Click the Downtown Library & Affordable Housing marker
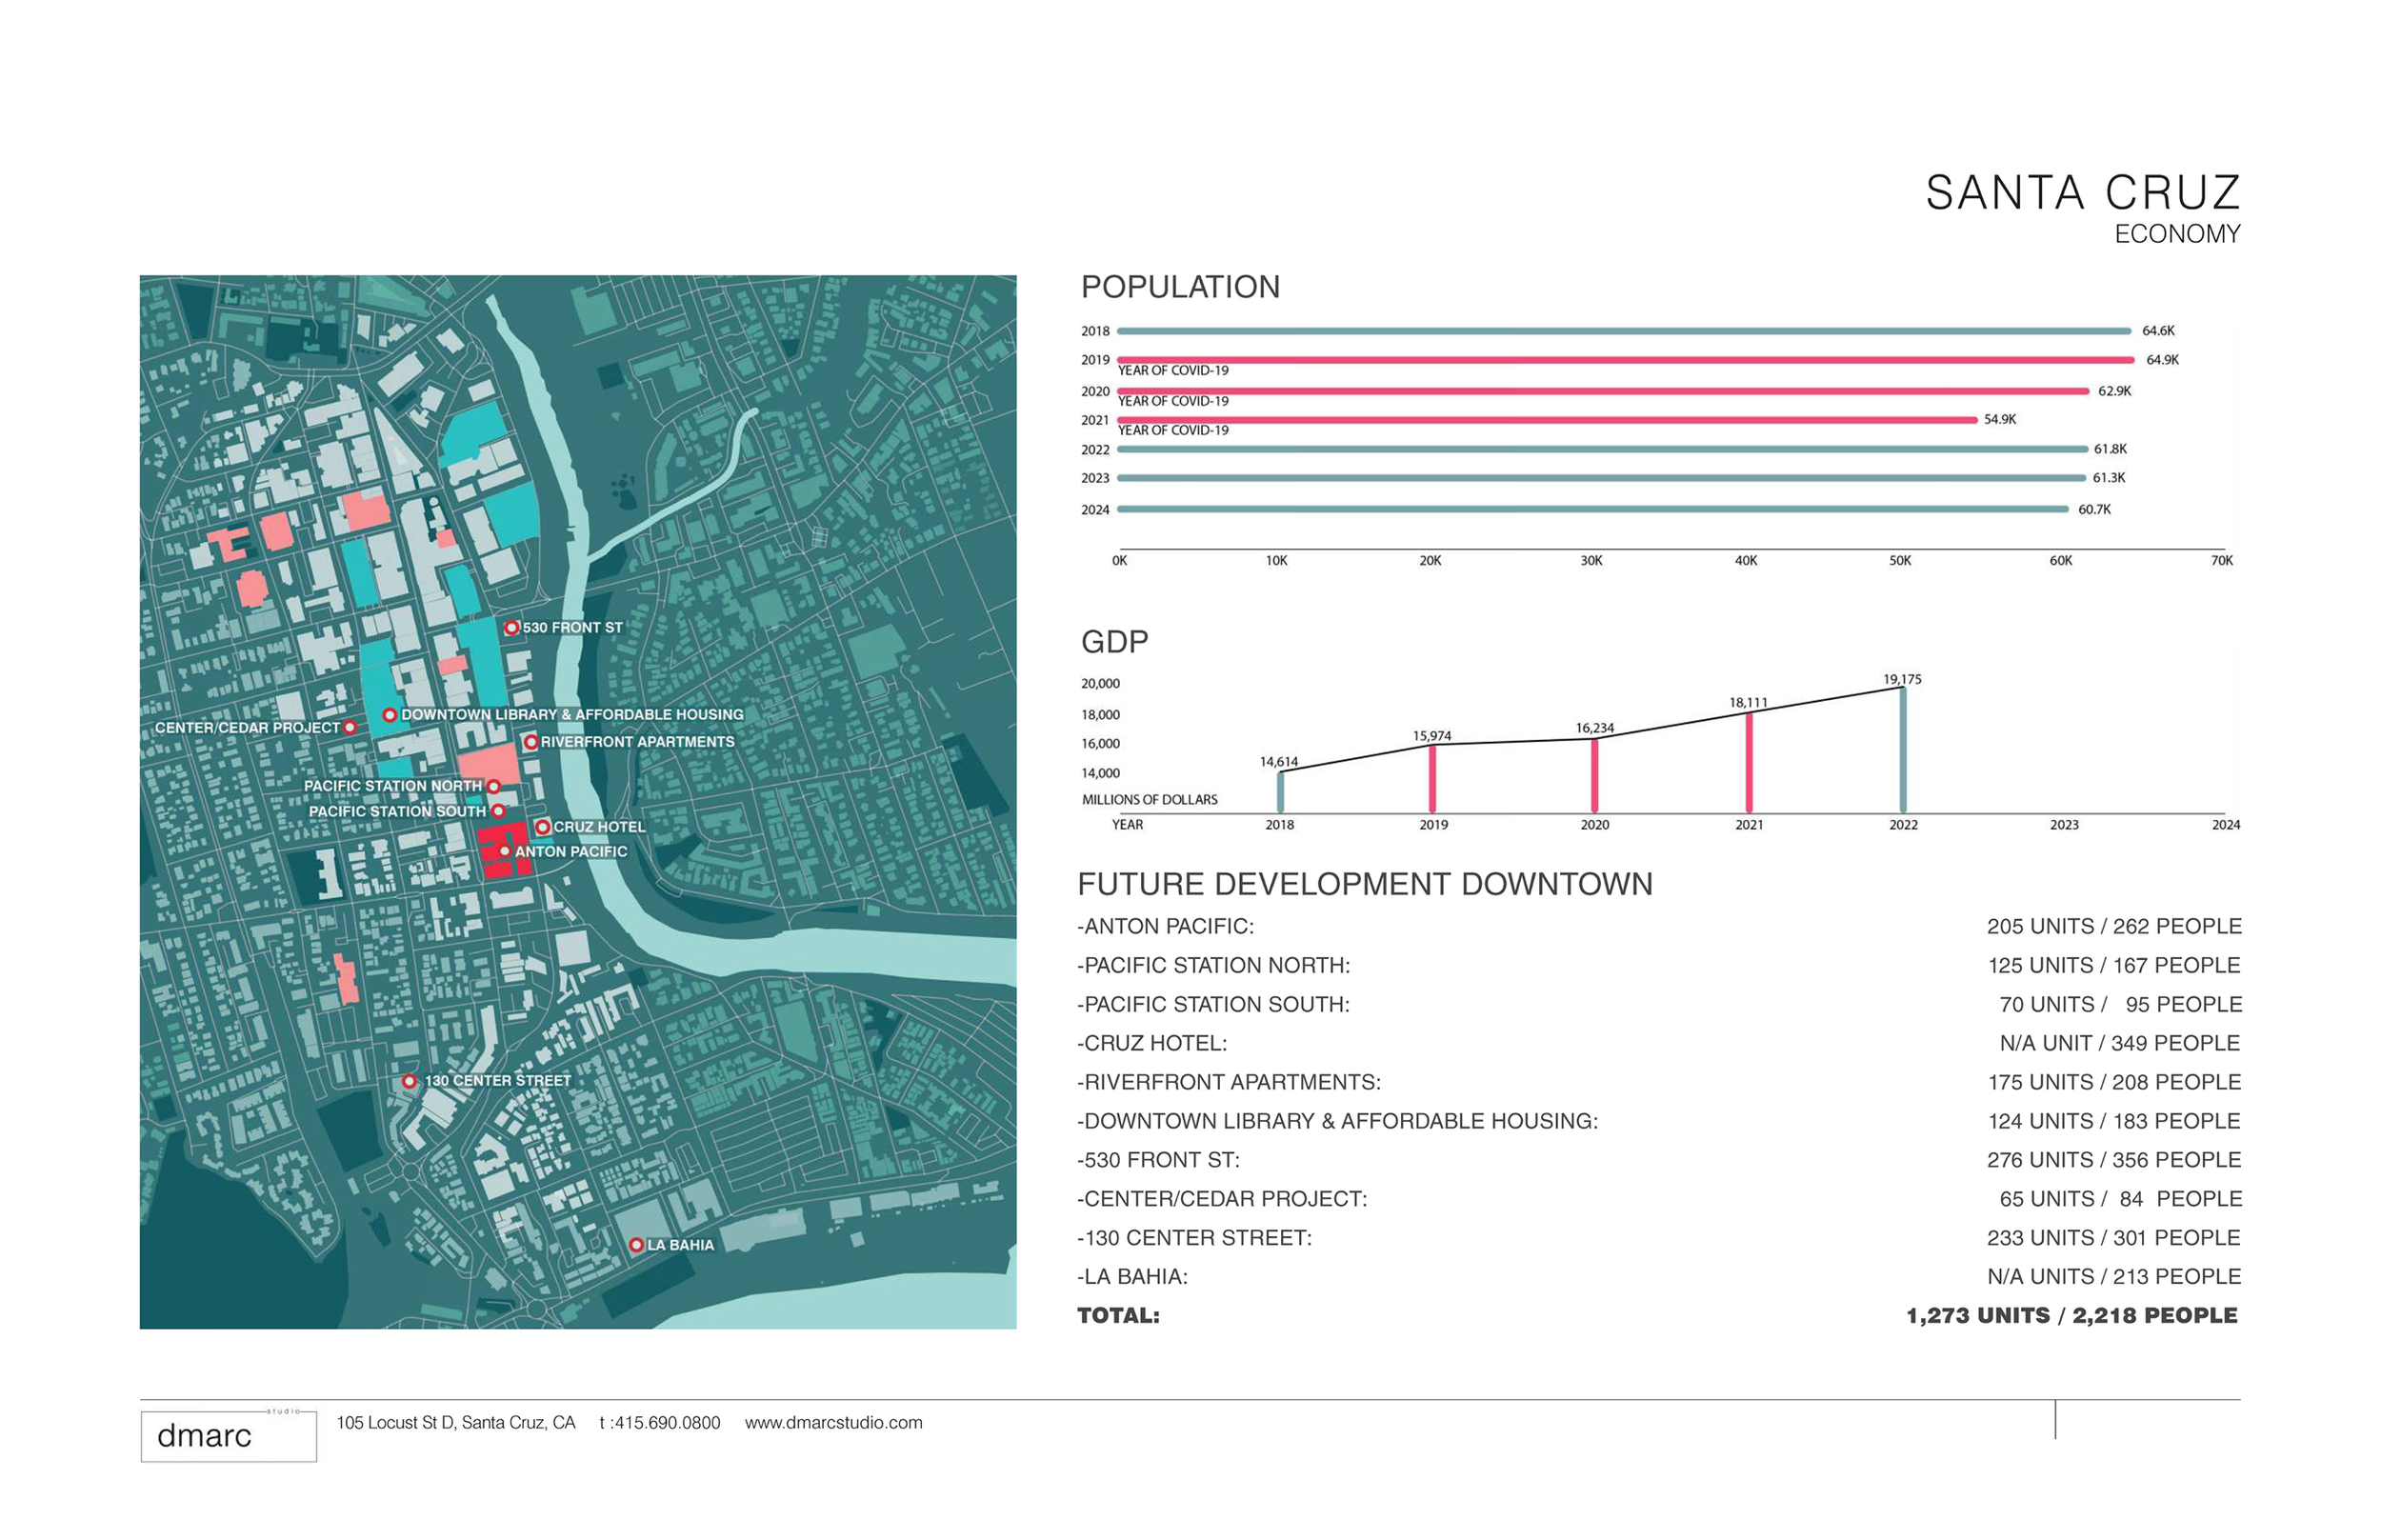 389,714
